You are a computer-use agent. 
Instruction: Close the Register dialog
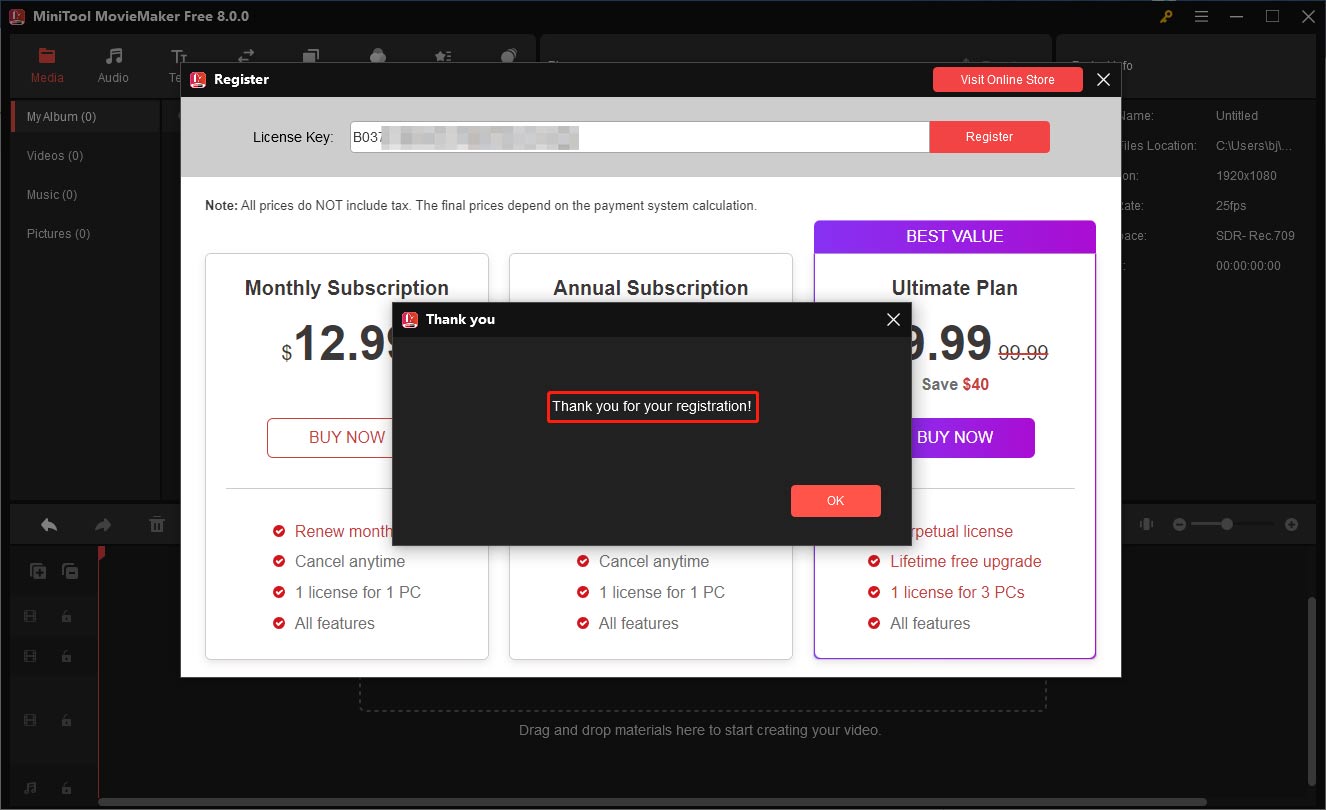[1103, 80]
